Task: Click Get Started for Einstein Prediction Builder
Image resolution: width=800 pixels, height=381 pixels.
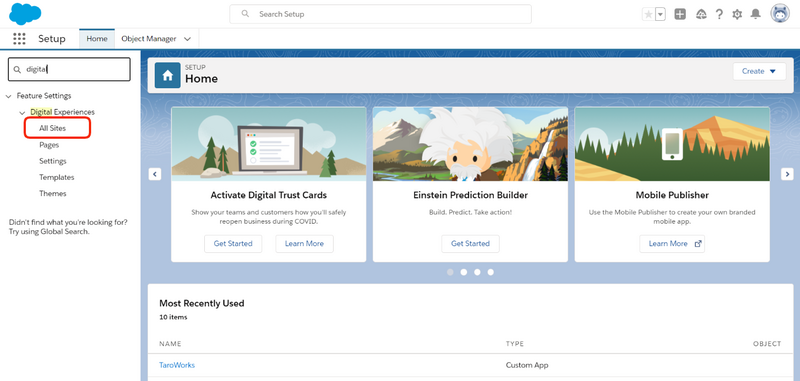Action: point(470,244)
